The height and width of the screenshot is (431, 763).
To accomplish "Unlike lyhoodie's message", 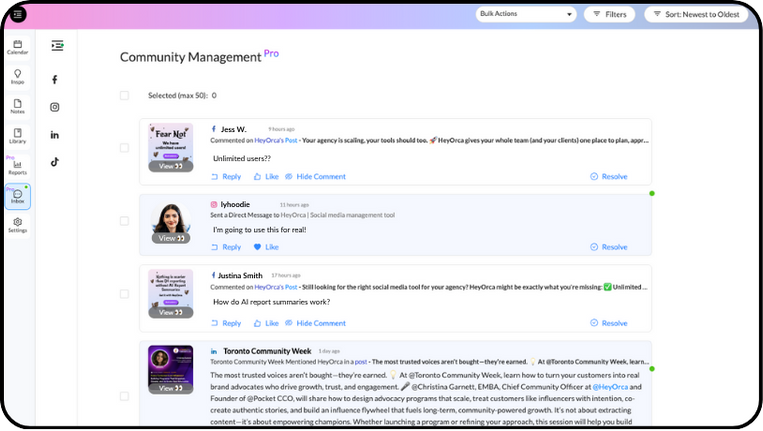I will (x=266, y=247).
